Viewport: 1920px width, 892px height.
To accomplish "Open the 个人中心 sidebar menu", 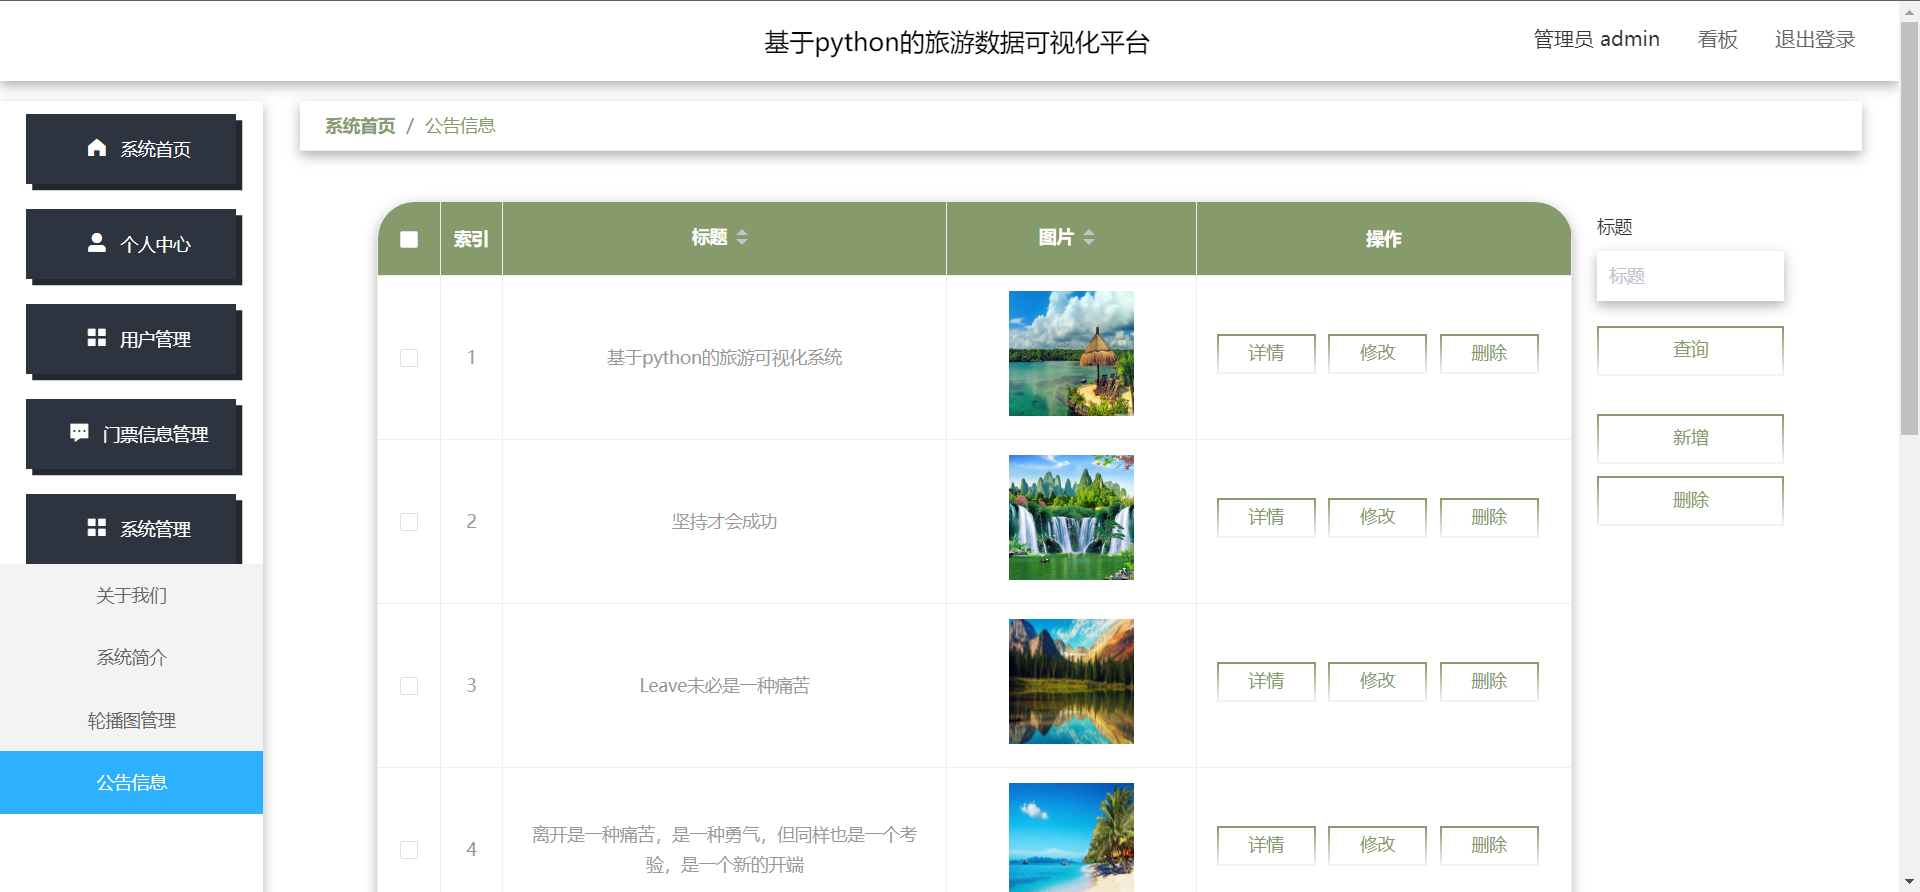I will click(131, 244).
